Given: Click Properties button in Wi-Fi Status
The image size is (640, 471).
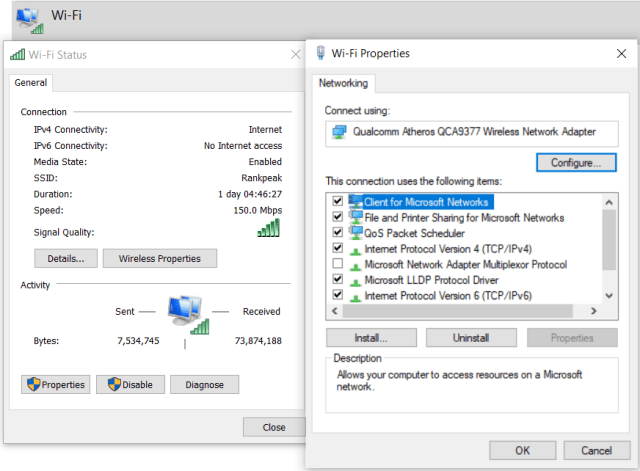Looking at the screenshot, I should pyautogui.click(x=56, y=384).
